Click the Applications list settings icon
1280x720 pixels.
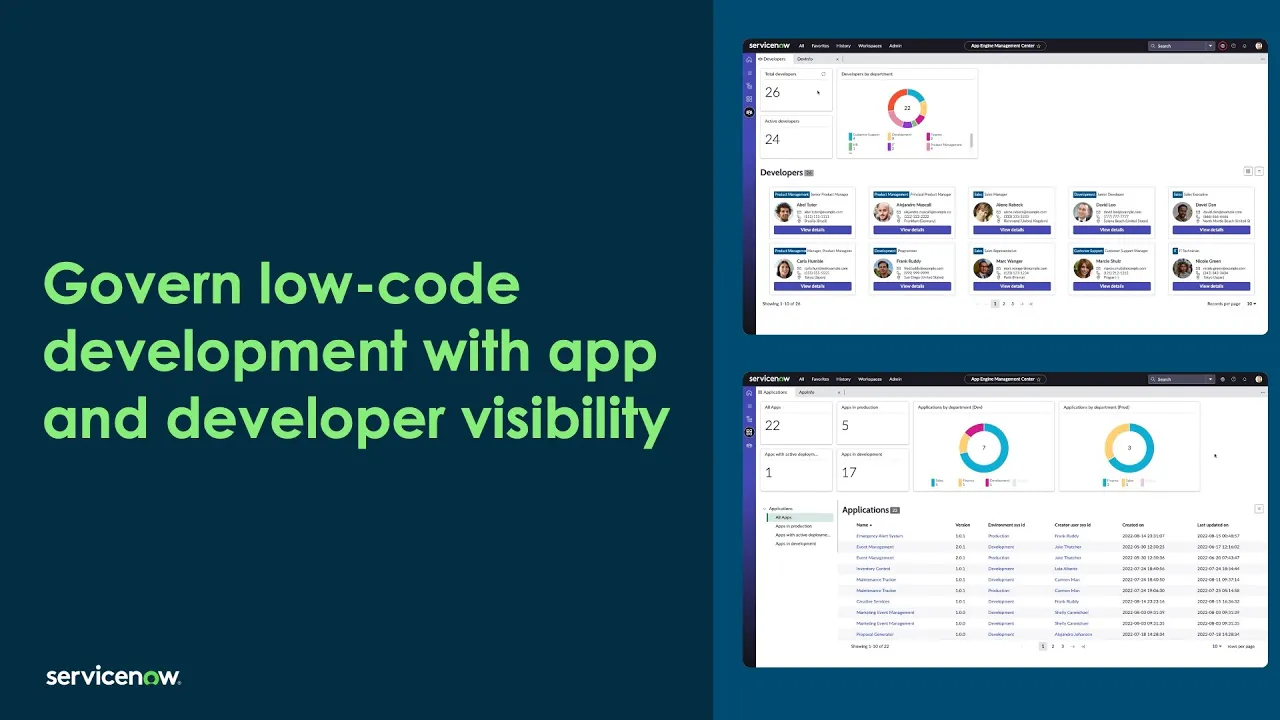tap(1259, 509)
